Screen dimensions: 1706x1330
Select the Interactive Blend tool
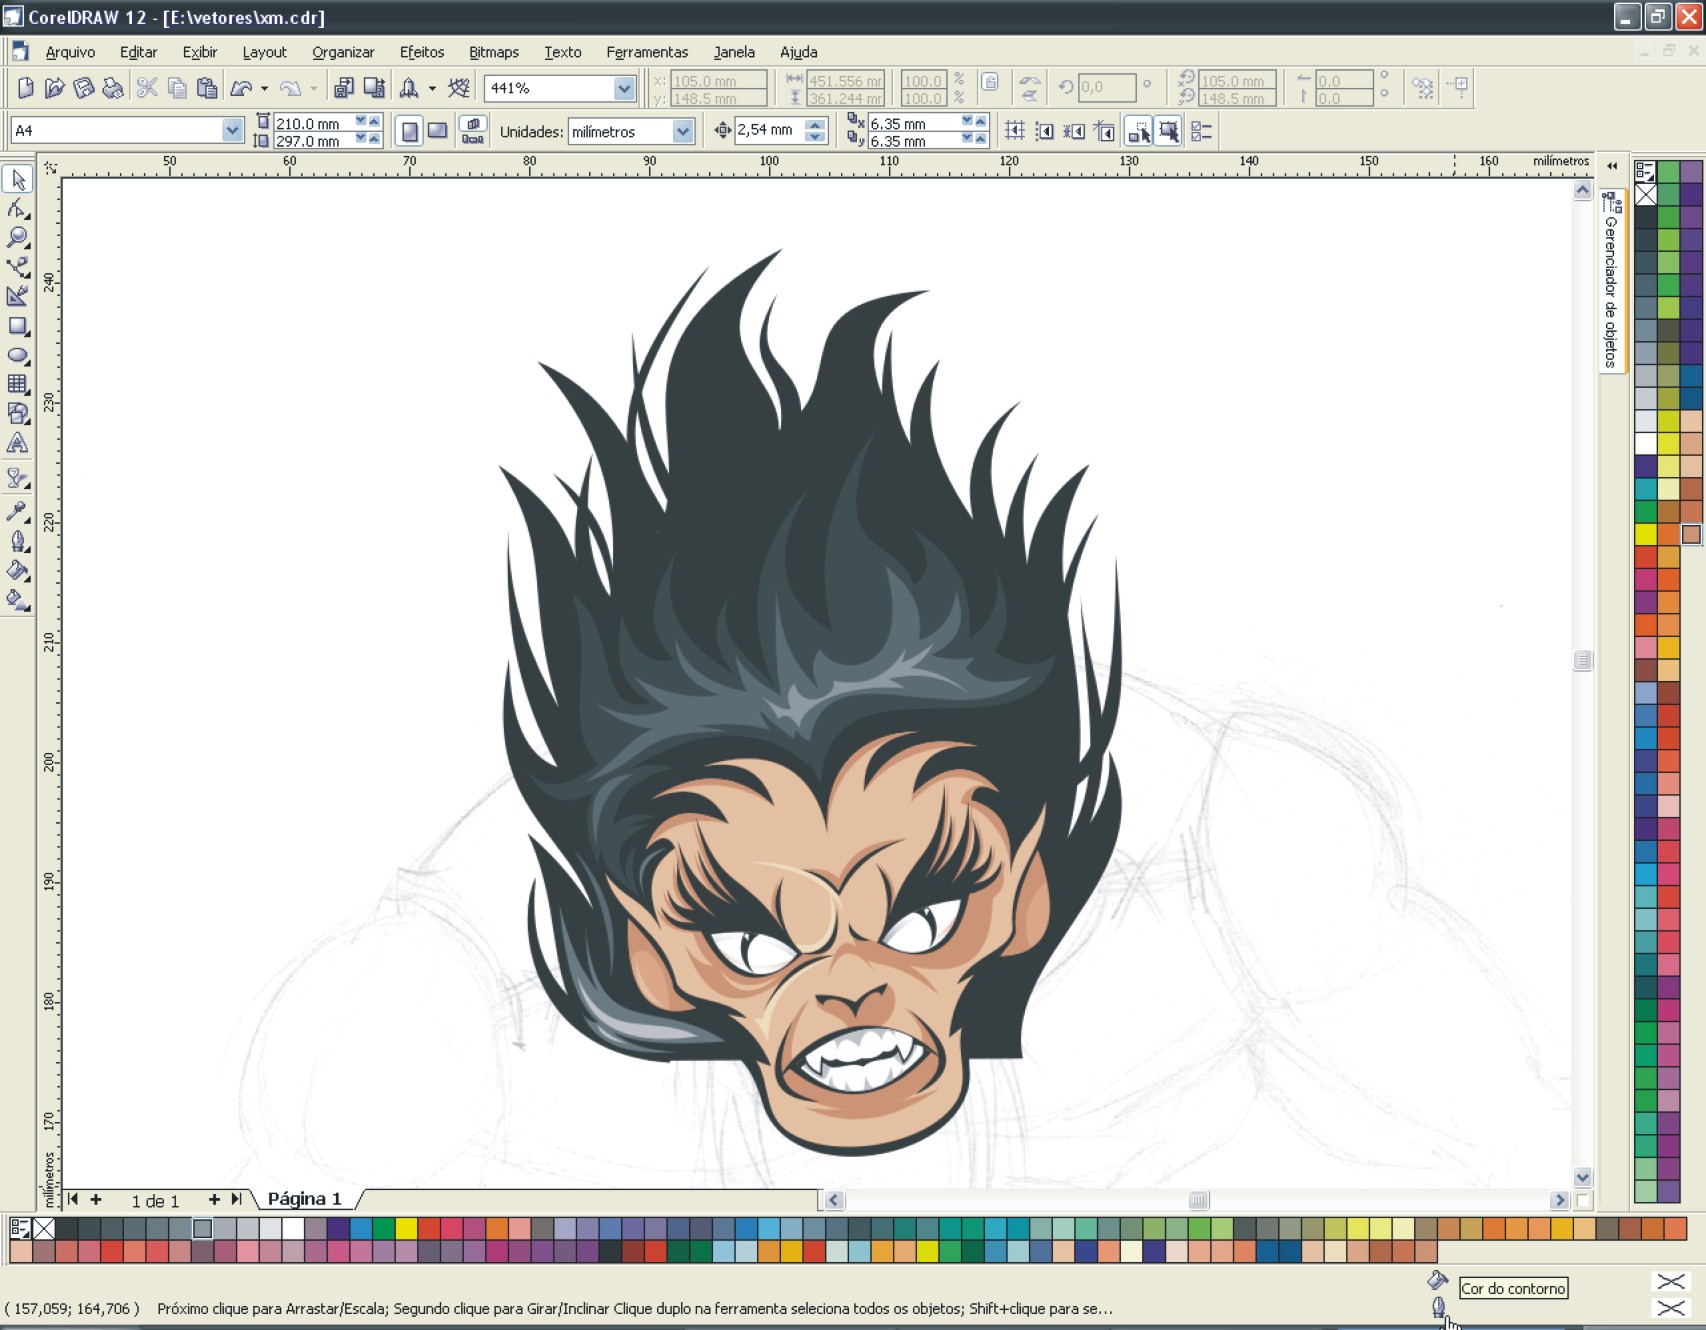coord(18,478)
